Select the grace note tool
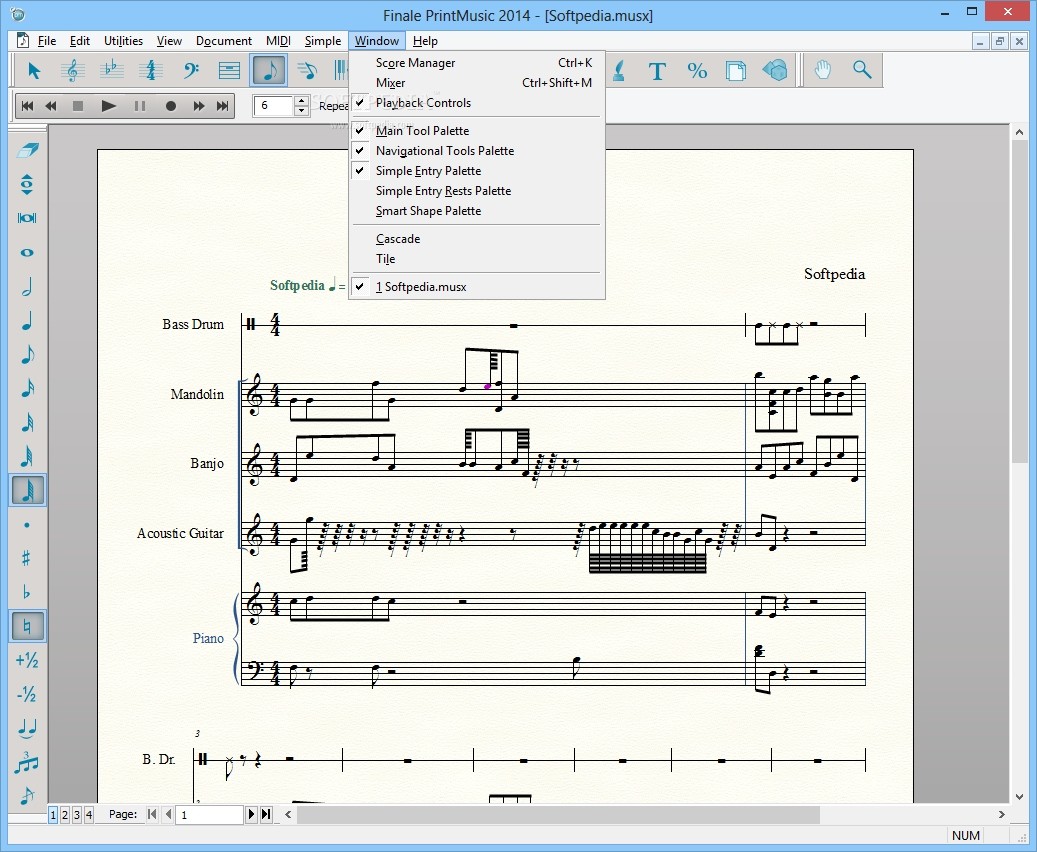 click(27, 794)
